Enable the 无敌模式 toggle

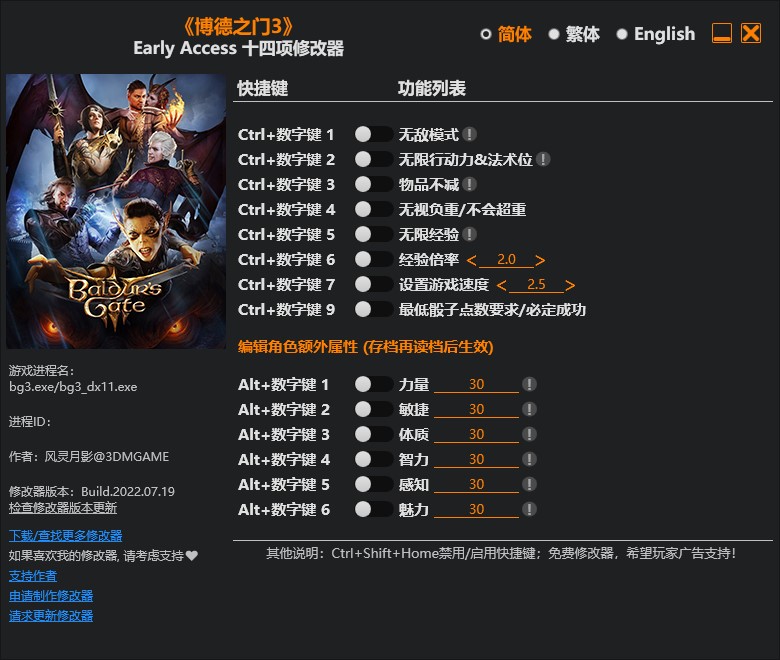374,134
